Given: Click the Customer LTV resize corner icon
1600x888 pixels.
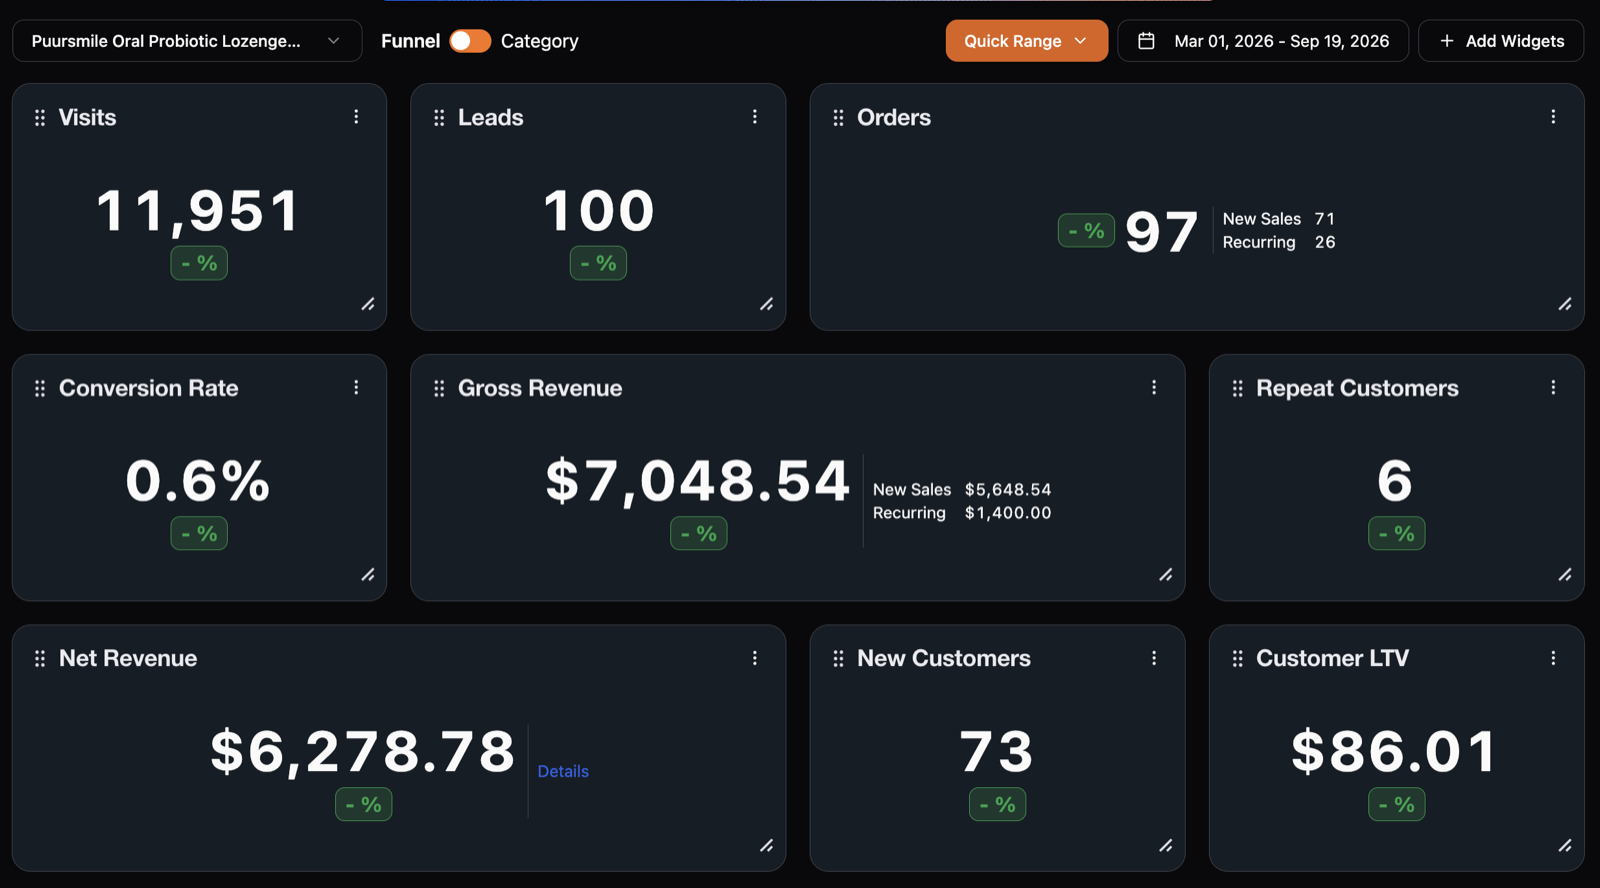Looking at the screenshot, I should click(1565, 845).
